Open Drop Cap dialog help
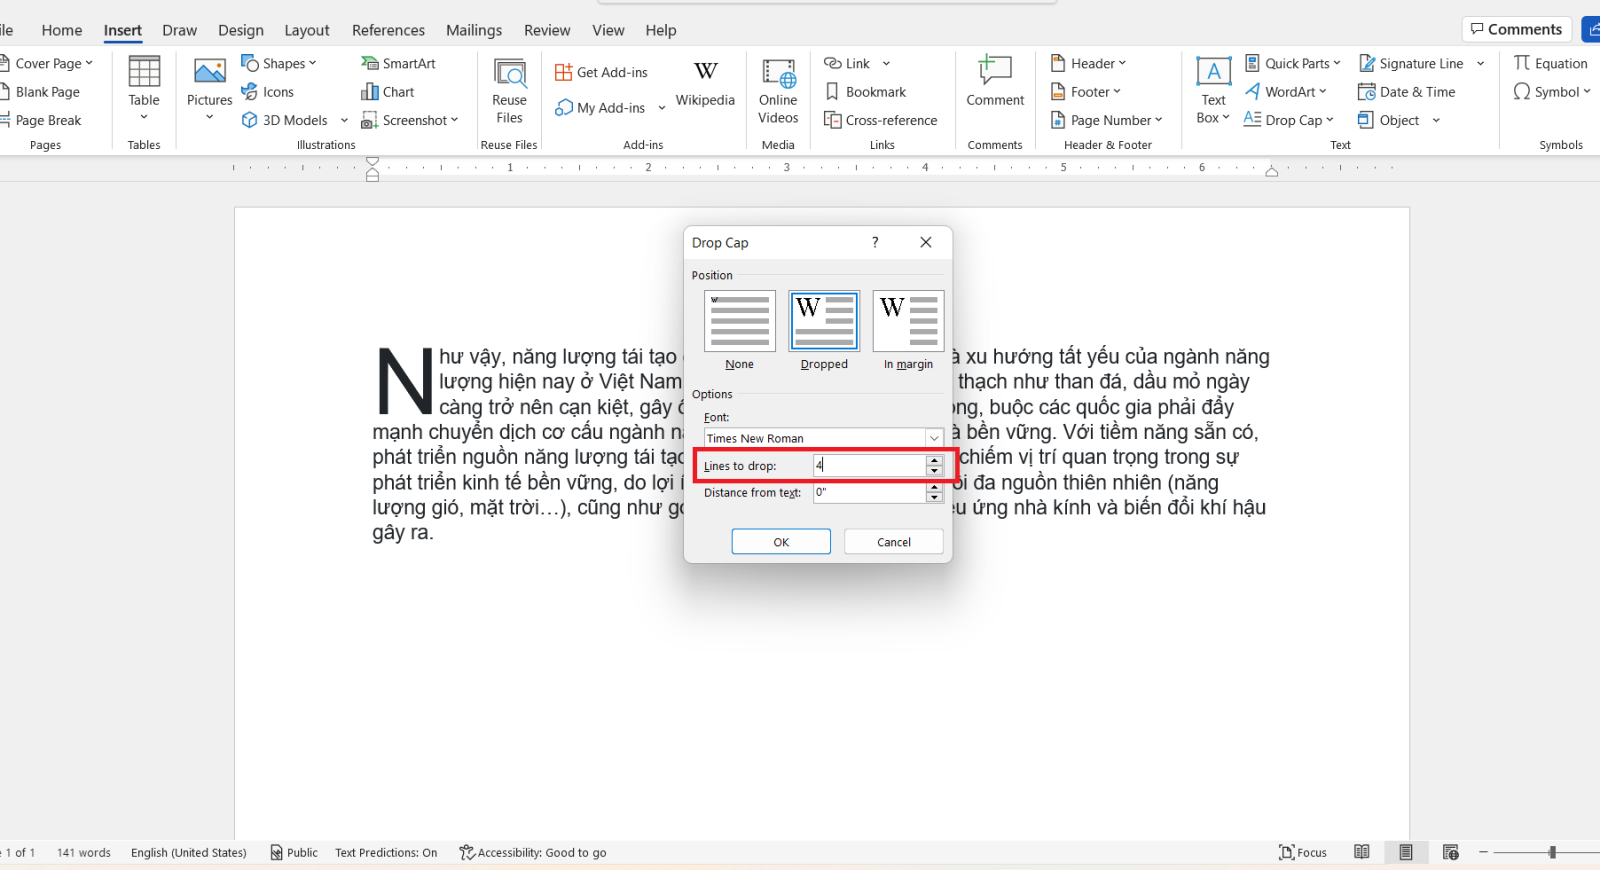This screenshot has height=870, width=1600. [x=875, y=242]
